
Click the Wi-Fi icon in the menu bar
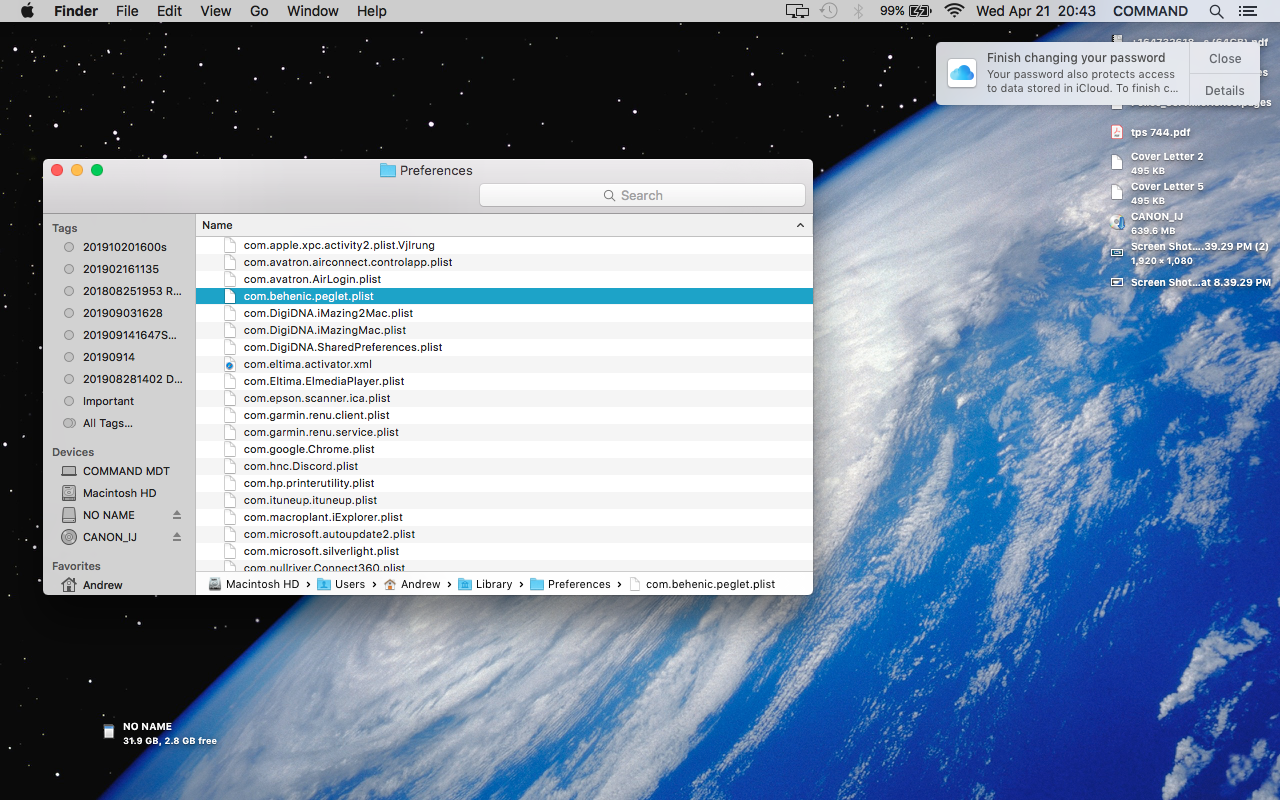click(x=954, y=11)
